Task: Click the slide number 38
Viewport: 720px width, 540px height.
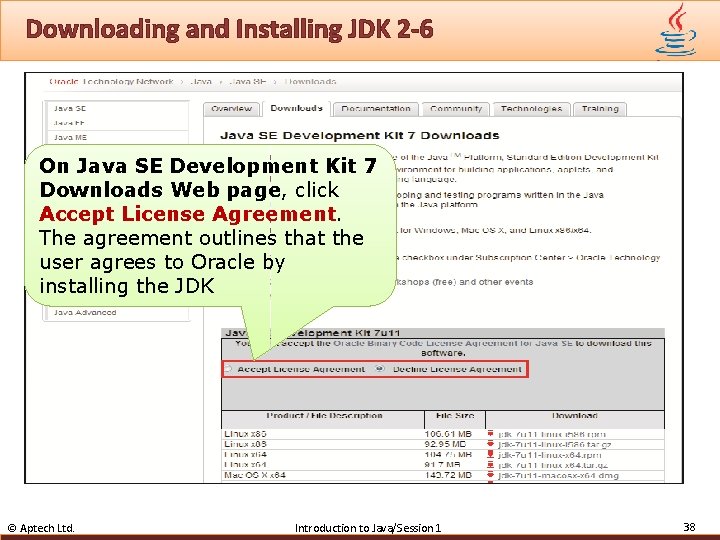Action: pos(689,527)
